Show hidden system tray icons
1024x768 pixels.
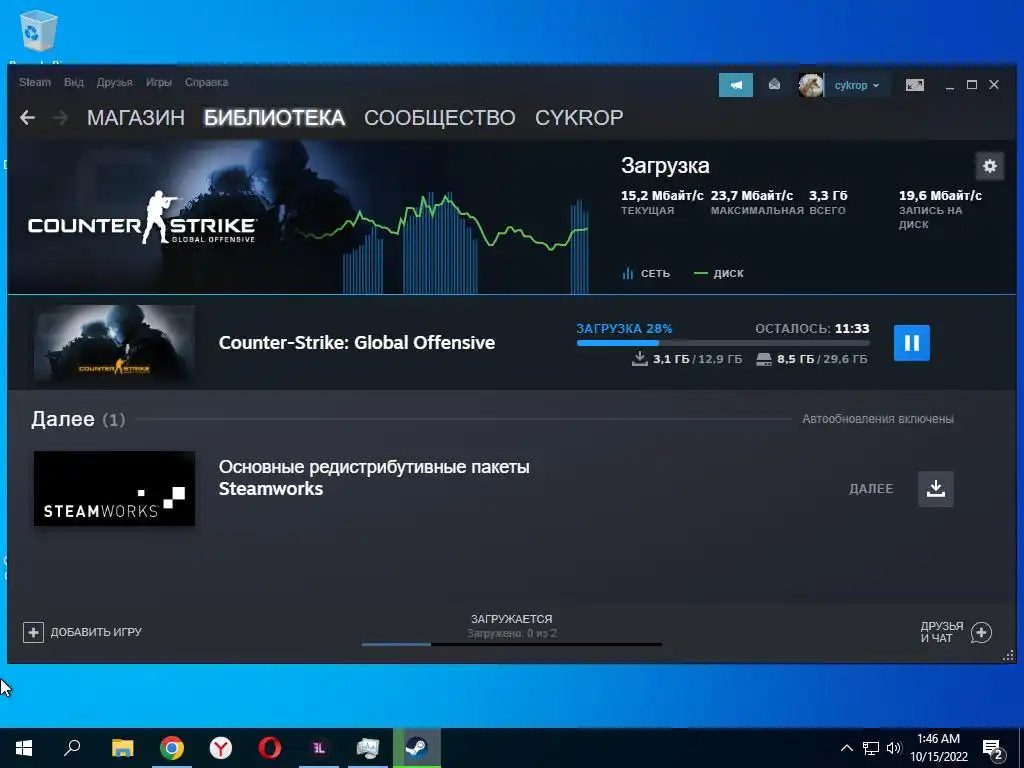pos(846,748)
